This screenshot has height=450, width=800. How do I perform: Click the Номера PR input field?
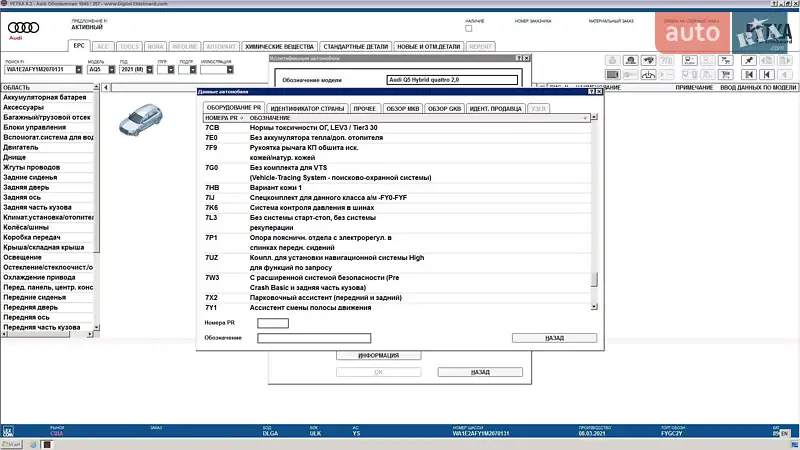pyautogui.click(x=273, y=323)
